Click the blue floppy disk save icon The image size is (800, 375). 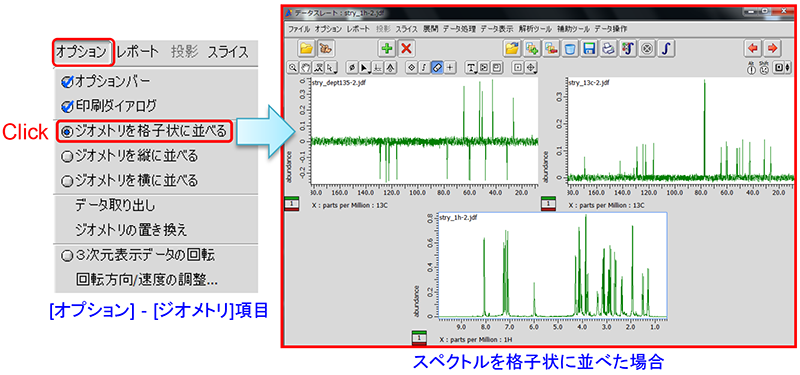tap(589, 48)
